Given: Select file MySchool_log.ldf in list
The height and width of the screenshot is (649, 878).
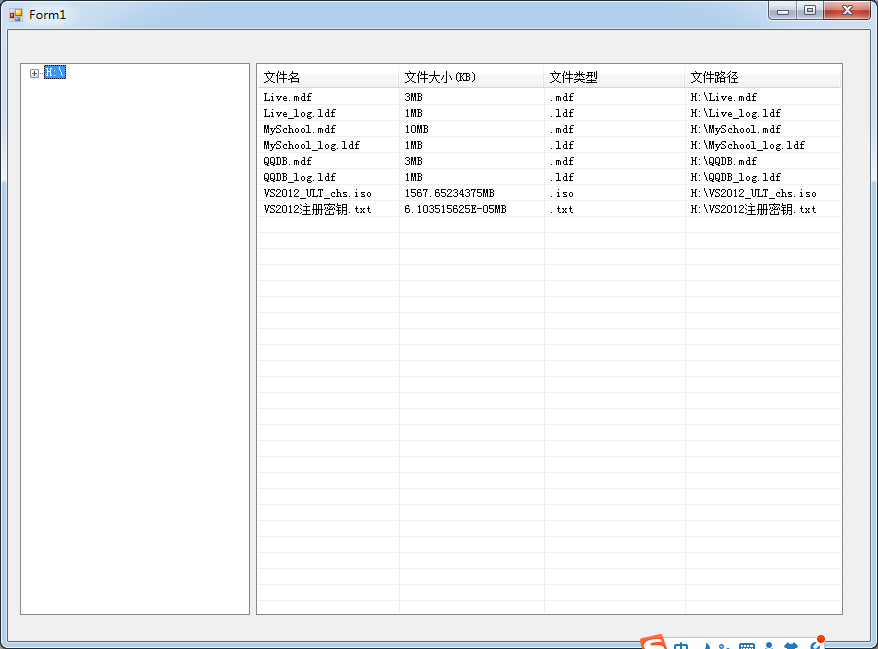Looking at the screenshot, I should tap(311, 146).
